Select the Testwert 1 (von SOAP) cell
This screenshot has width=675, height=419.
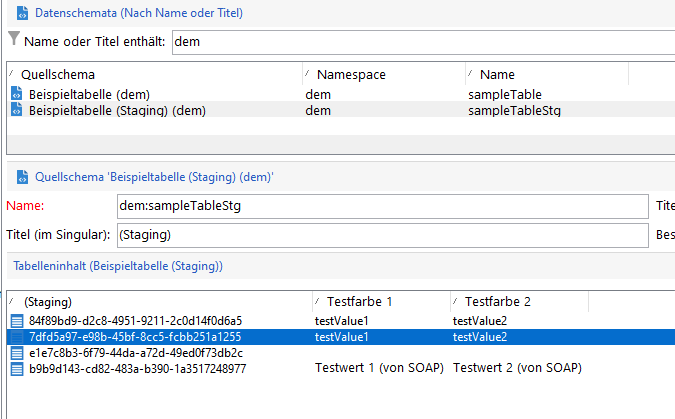[x=376, y=368]
